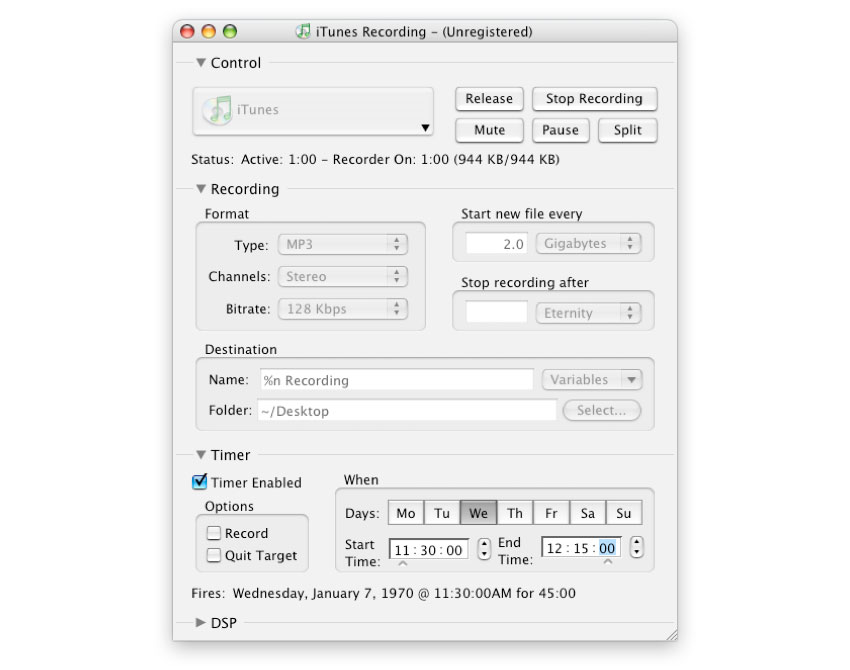This screenshot has width=850, height=670.
Task: Click the End Time field 12:15:00
Action: (581, 548)
